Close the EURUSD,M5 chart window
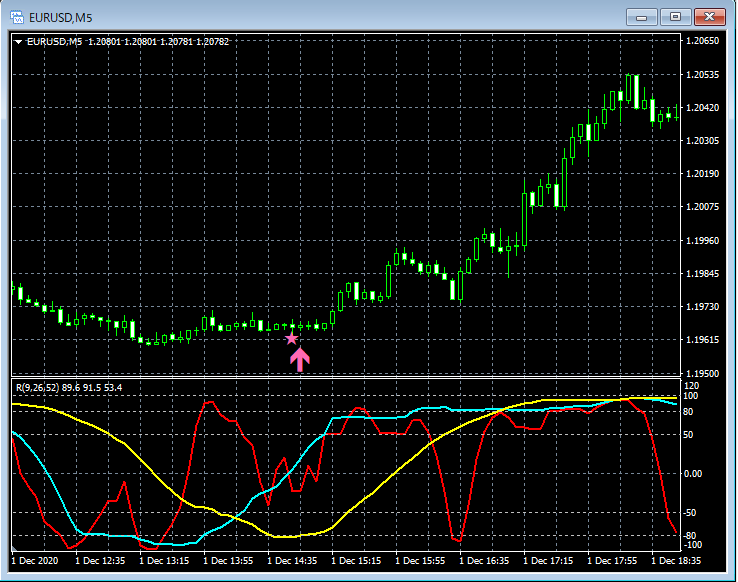The height and width of the screenshot is (582, 738). 709,16
